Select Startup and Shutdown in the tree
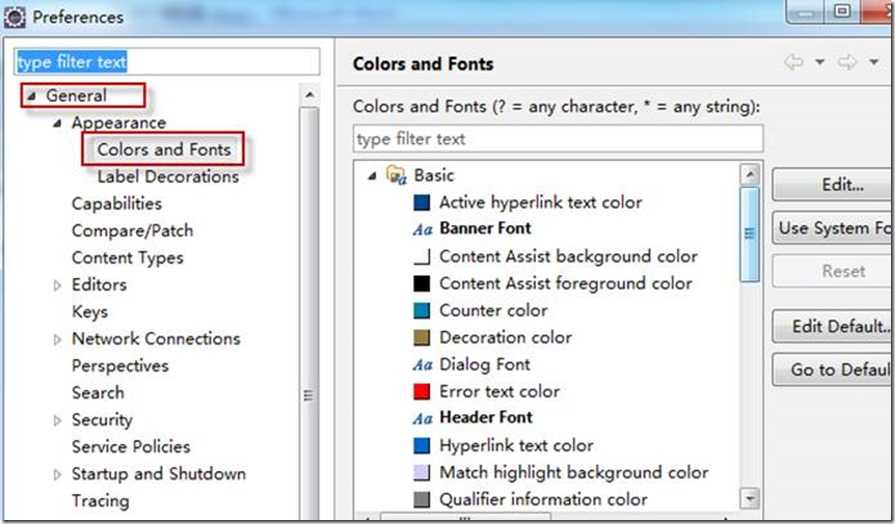 point(159,474)
